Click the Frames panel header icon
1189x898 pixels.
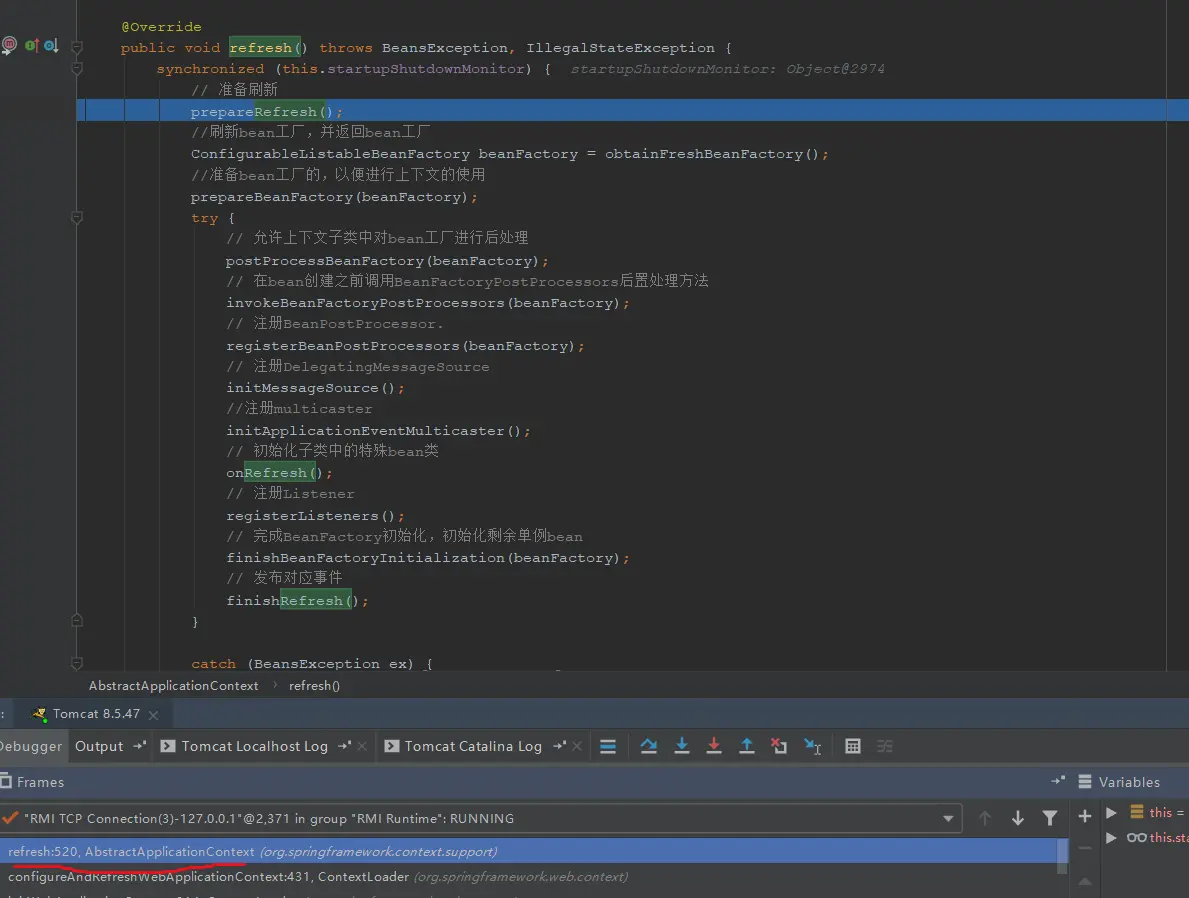pos(6,780)
